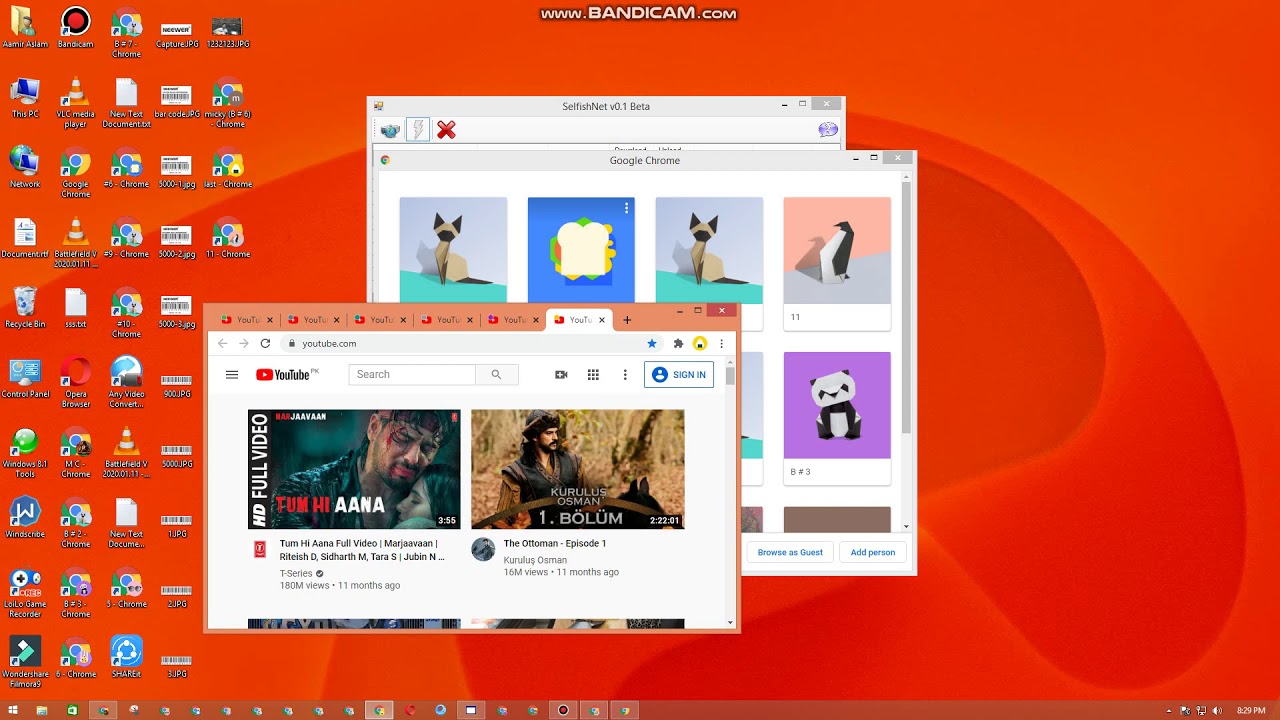
Task: Open the Opera icon in the taskbar
Action: click(410, 710)
